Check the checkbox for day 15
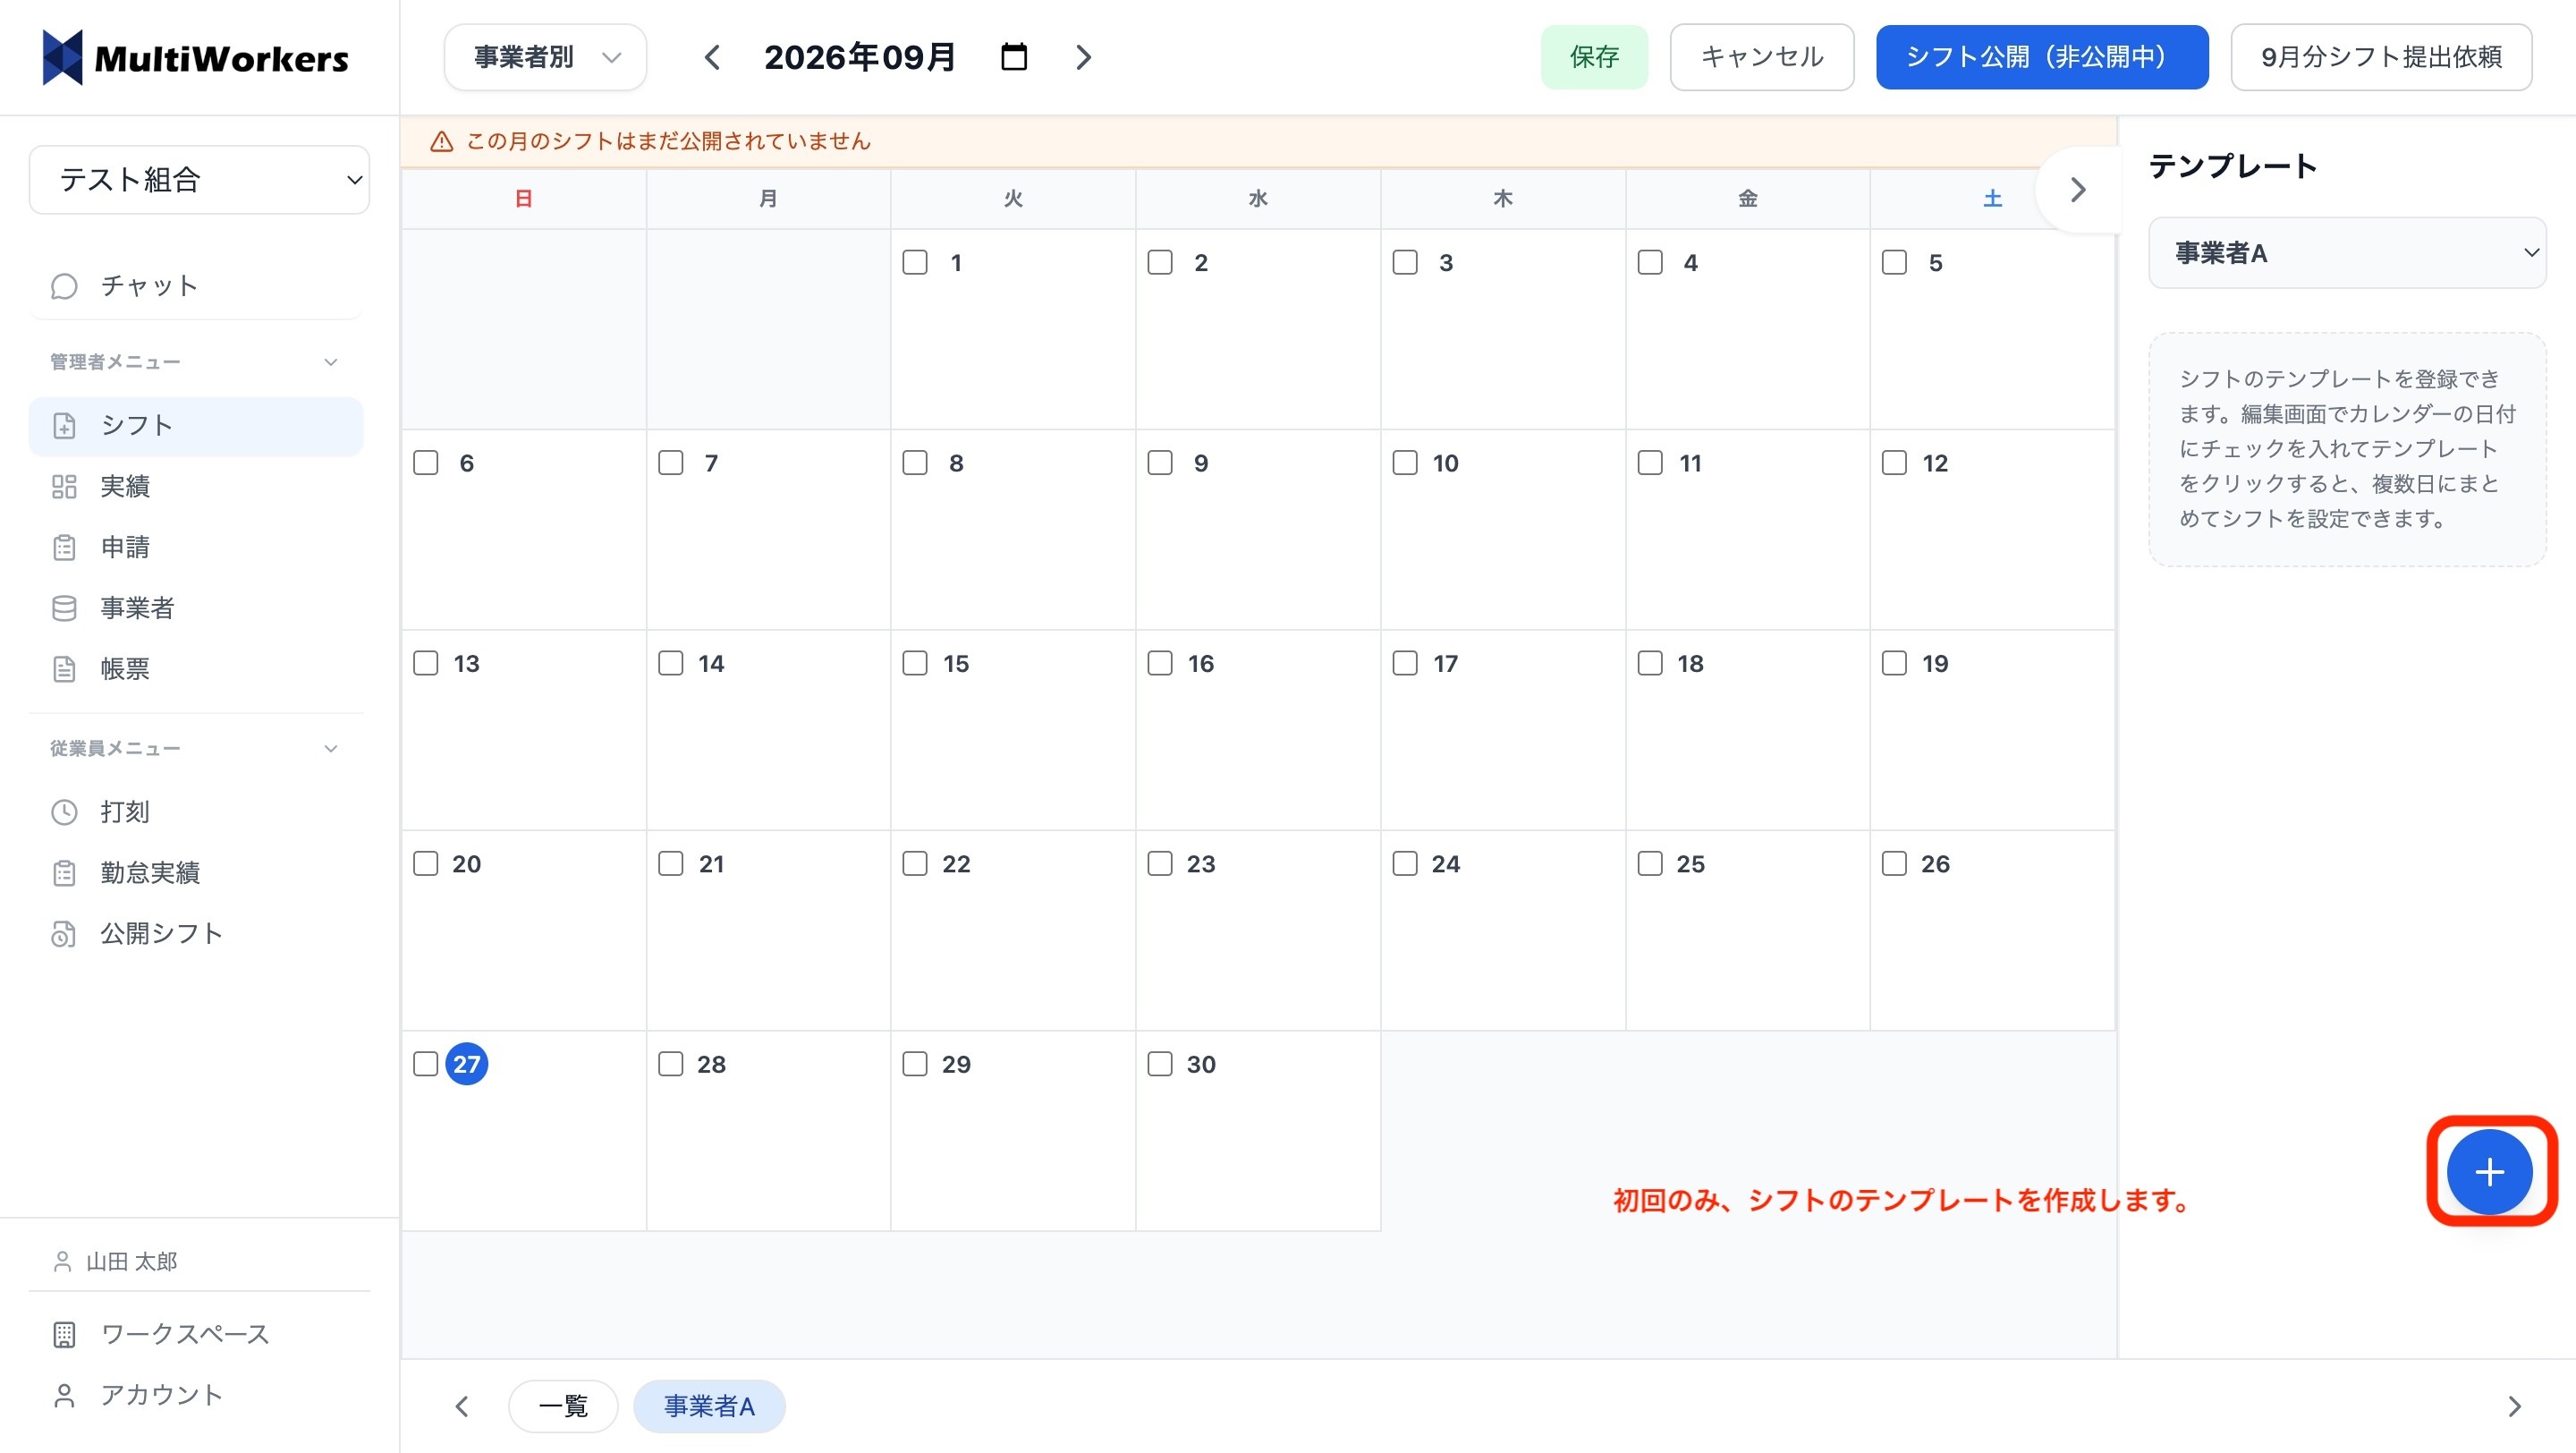 915,663
